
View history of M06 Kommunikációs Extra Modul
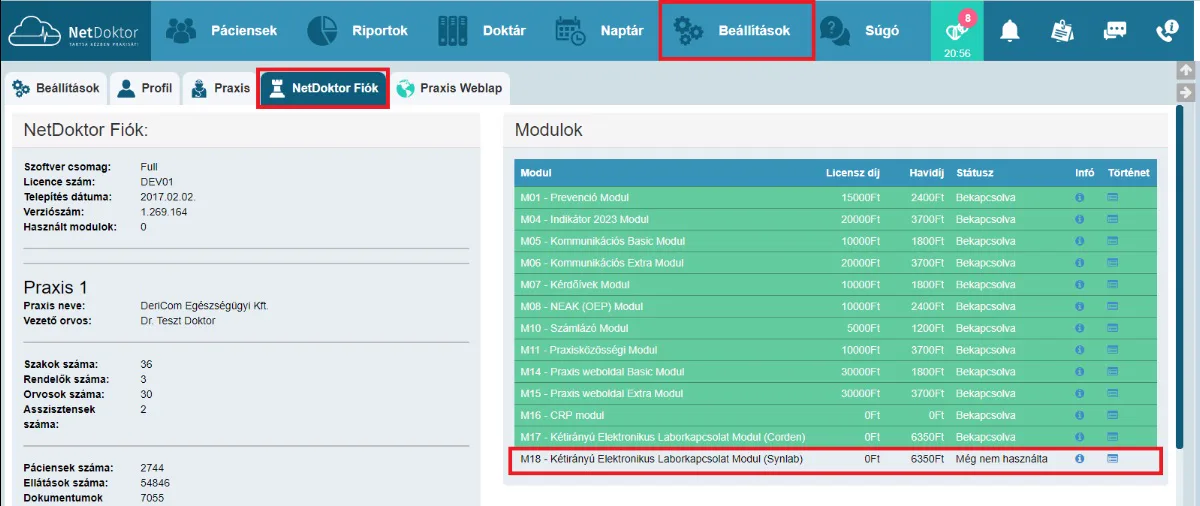1112,262
